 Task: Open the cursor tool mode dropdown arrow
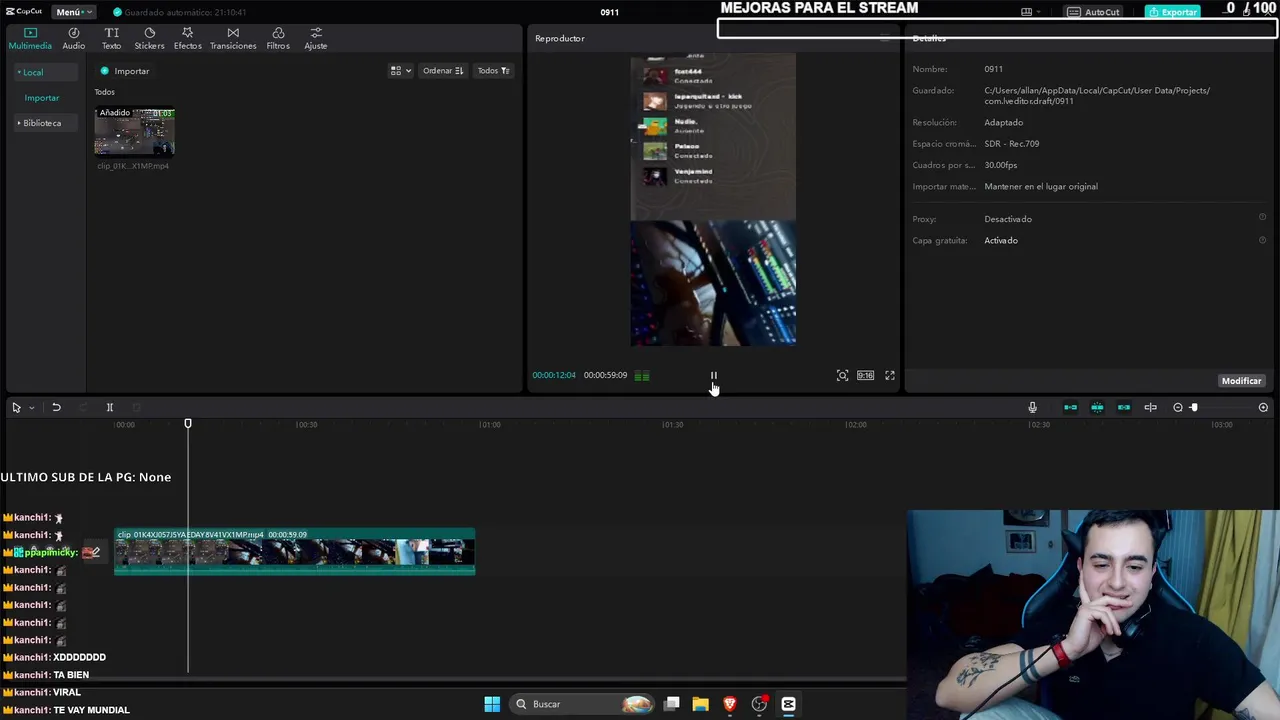[x=31, y=407]
